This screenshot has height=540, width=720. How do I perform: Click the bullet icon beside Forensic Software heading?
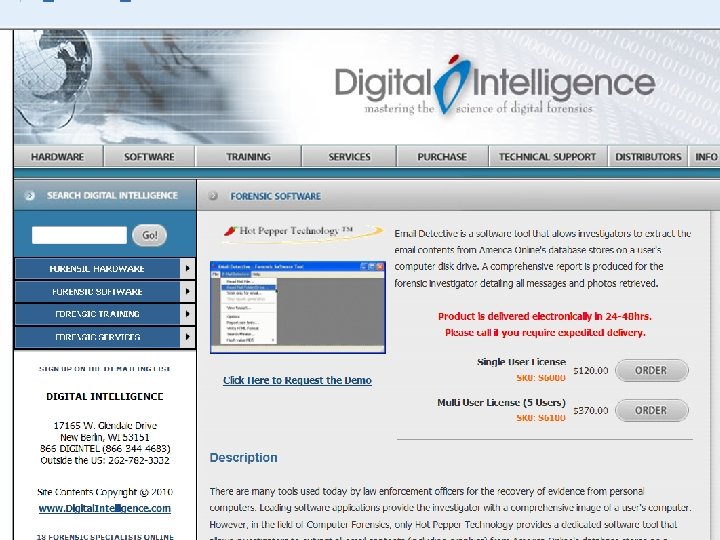[213, 196]
